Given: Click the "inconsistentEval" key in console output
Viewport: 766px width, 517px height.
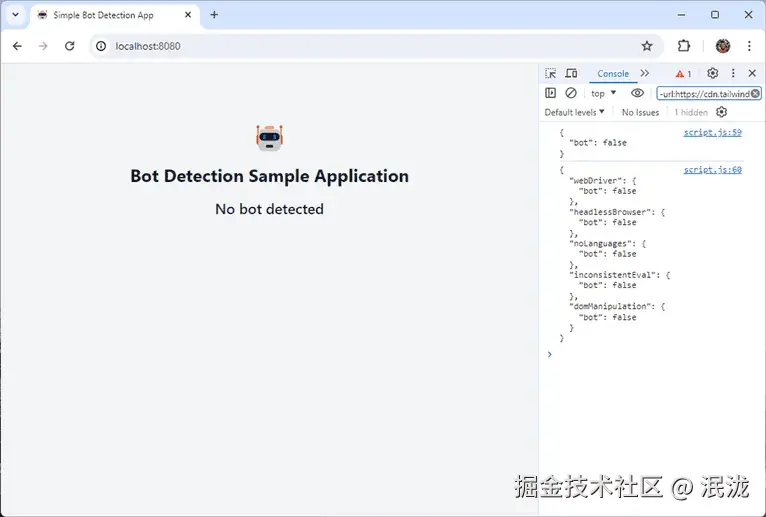Looking at the screenshot, I should pos(612,275).
